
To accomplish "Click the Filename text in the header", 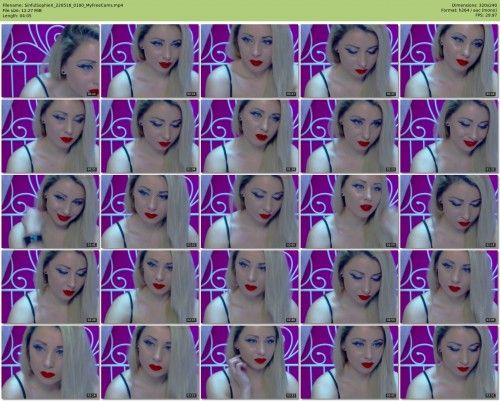I will point(62,5).
